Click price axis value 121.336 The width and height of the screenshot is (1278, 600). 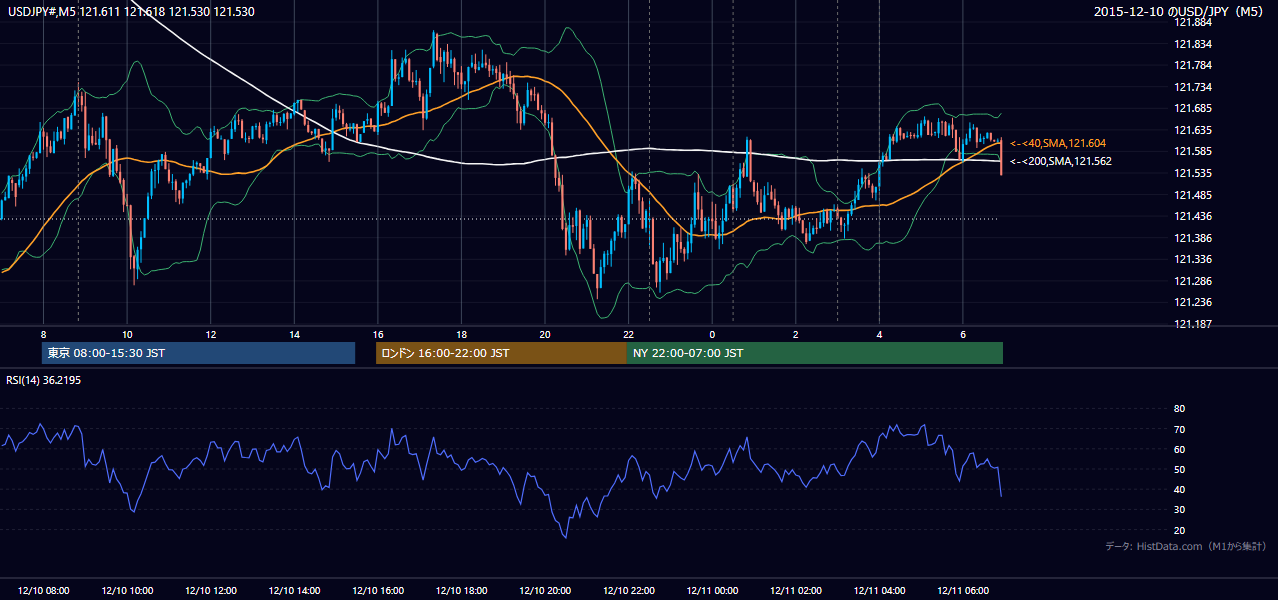coord(1194,259)
